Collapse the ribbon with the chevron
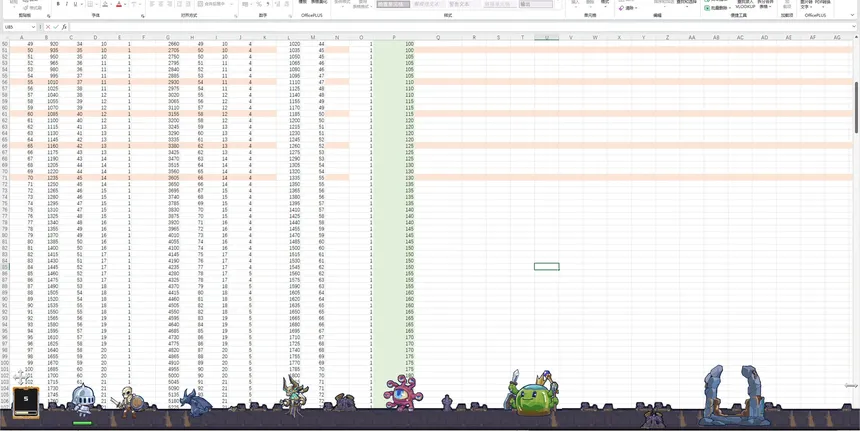Image resolution: width=860 pixels, height=431 pixels. coord(852,15)
